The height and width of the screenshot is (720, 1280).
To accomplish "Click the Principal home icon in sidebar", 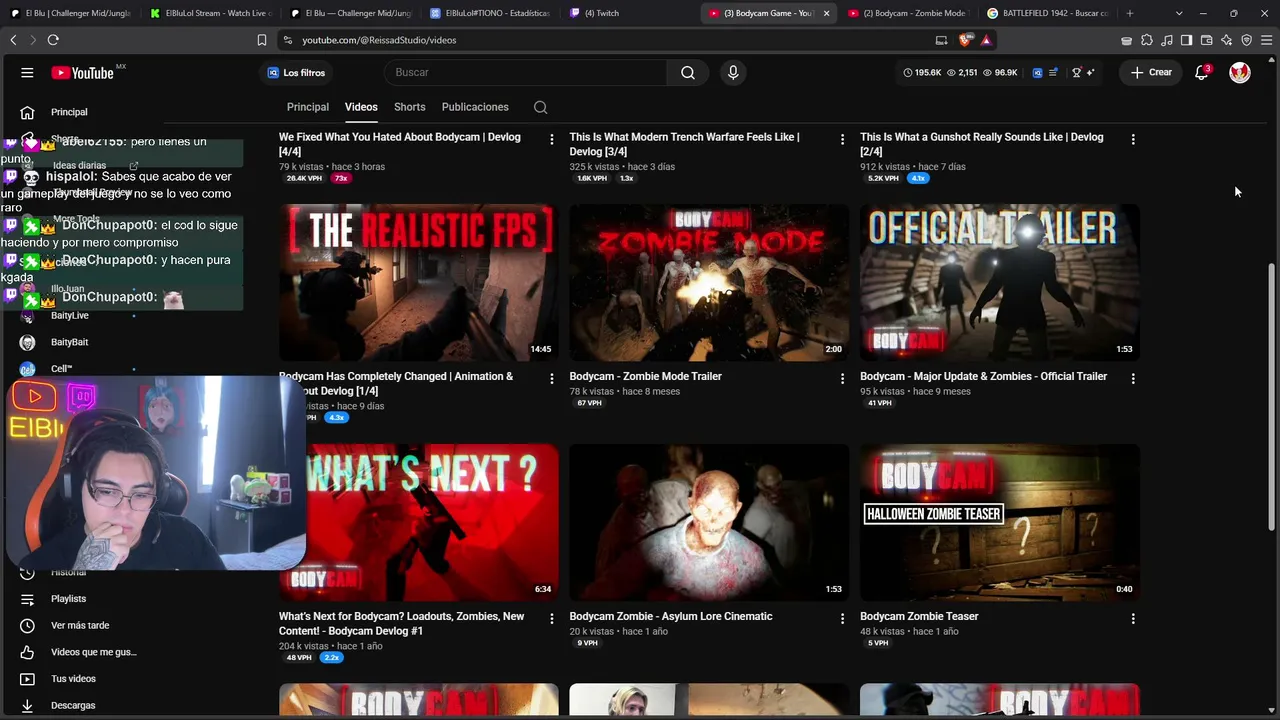I will pyautogui.click(x=27, y=112).
